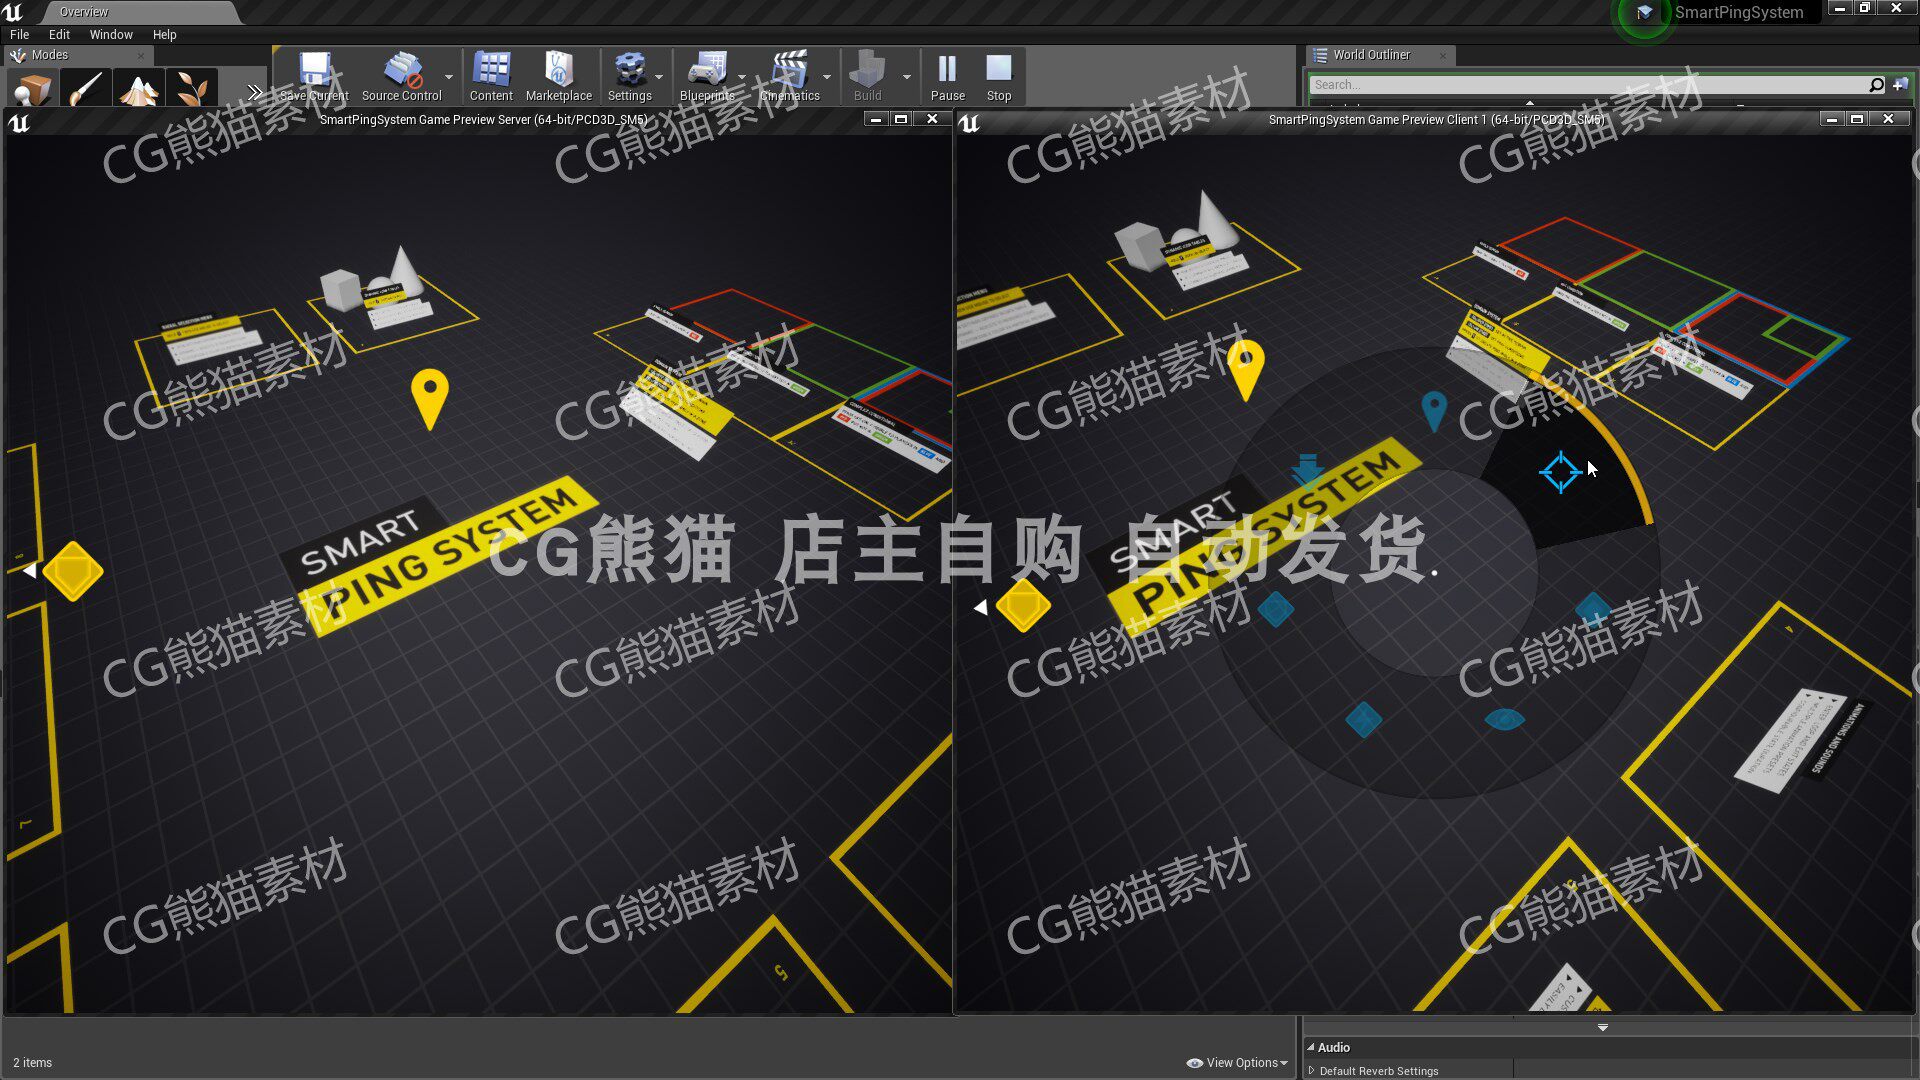This screenshot has width=1920, height=1080.
Task: Click the Save Current toolbar icon
Action: (x=314, y=71)
